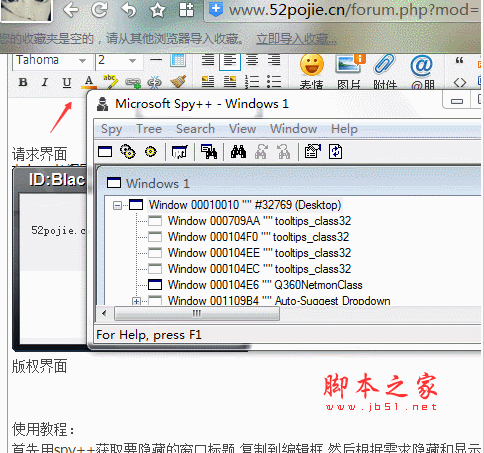Screen dimensions: 484x453
Task: Click the Spy++ detective title icon
Action: (x=103, y=104)
